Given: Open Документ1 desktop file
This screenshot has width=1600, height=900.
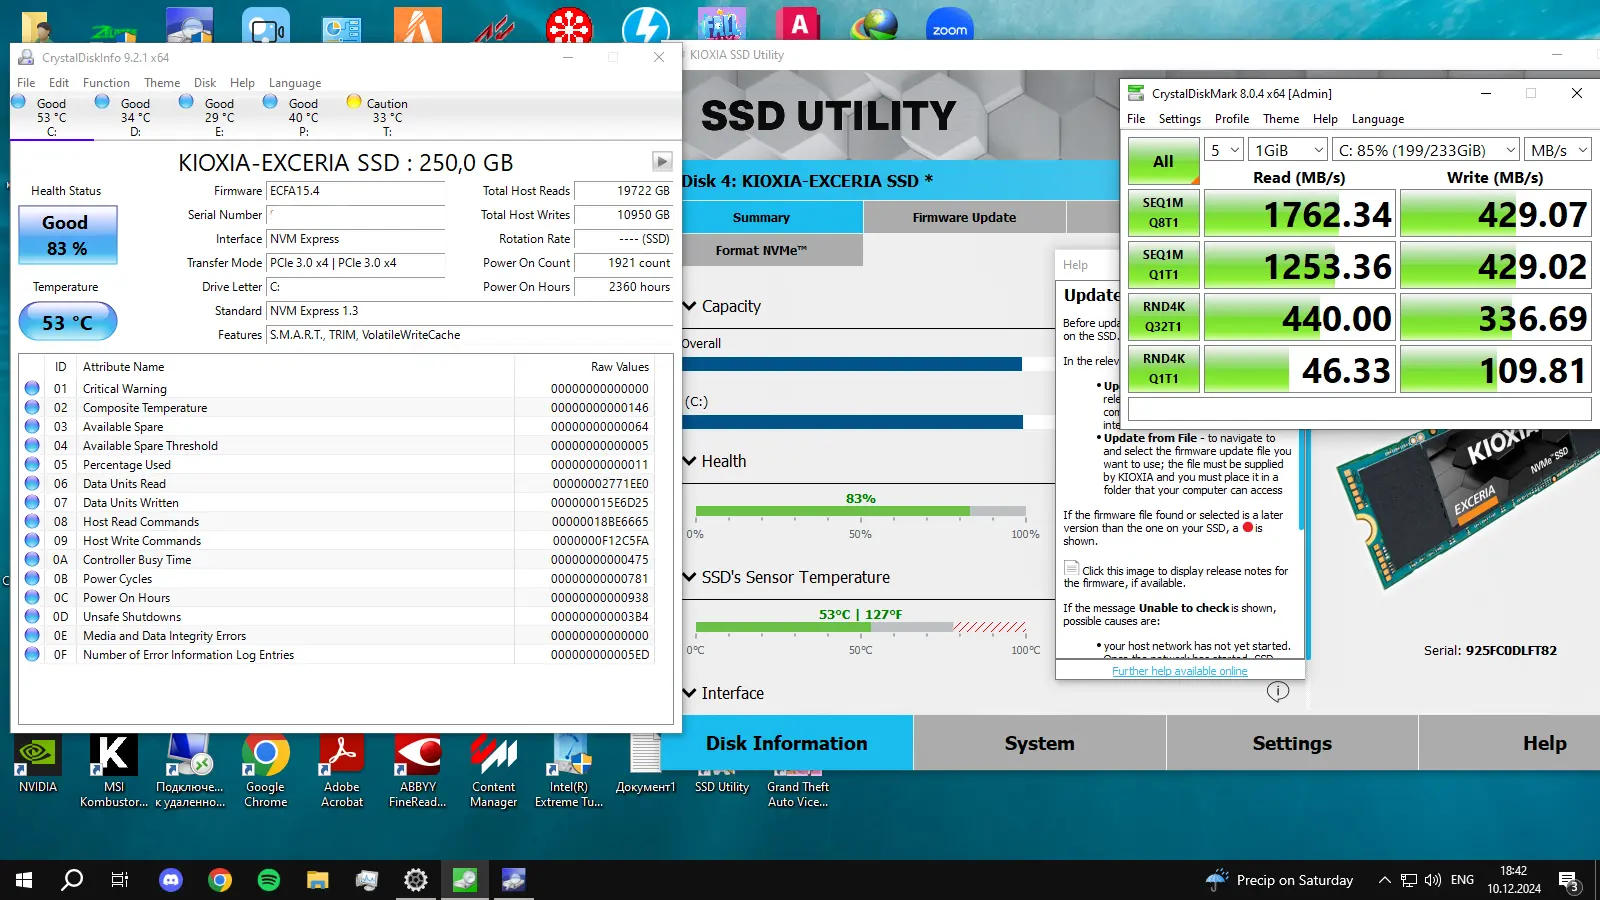Looking at the screenshot, I should (645, 765).
